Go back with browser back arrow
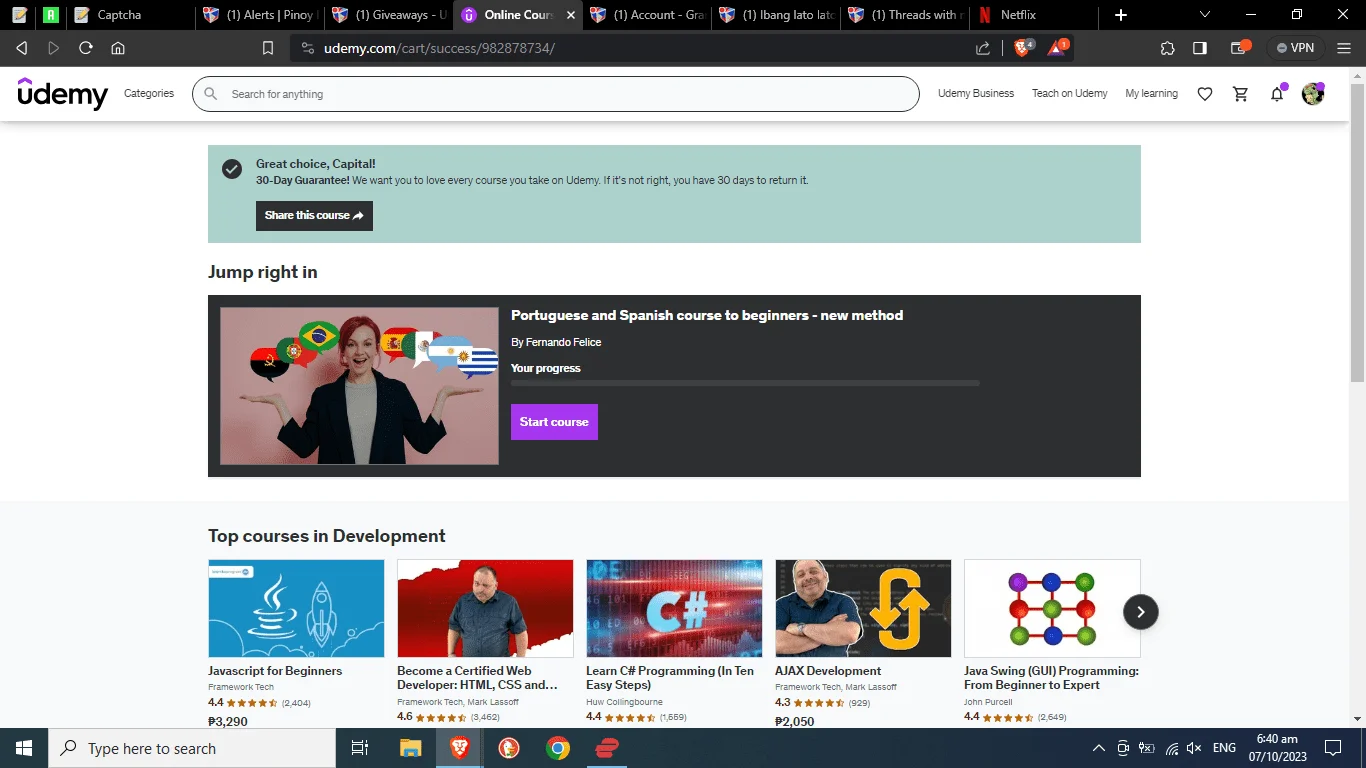 point(22,48)
